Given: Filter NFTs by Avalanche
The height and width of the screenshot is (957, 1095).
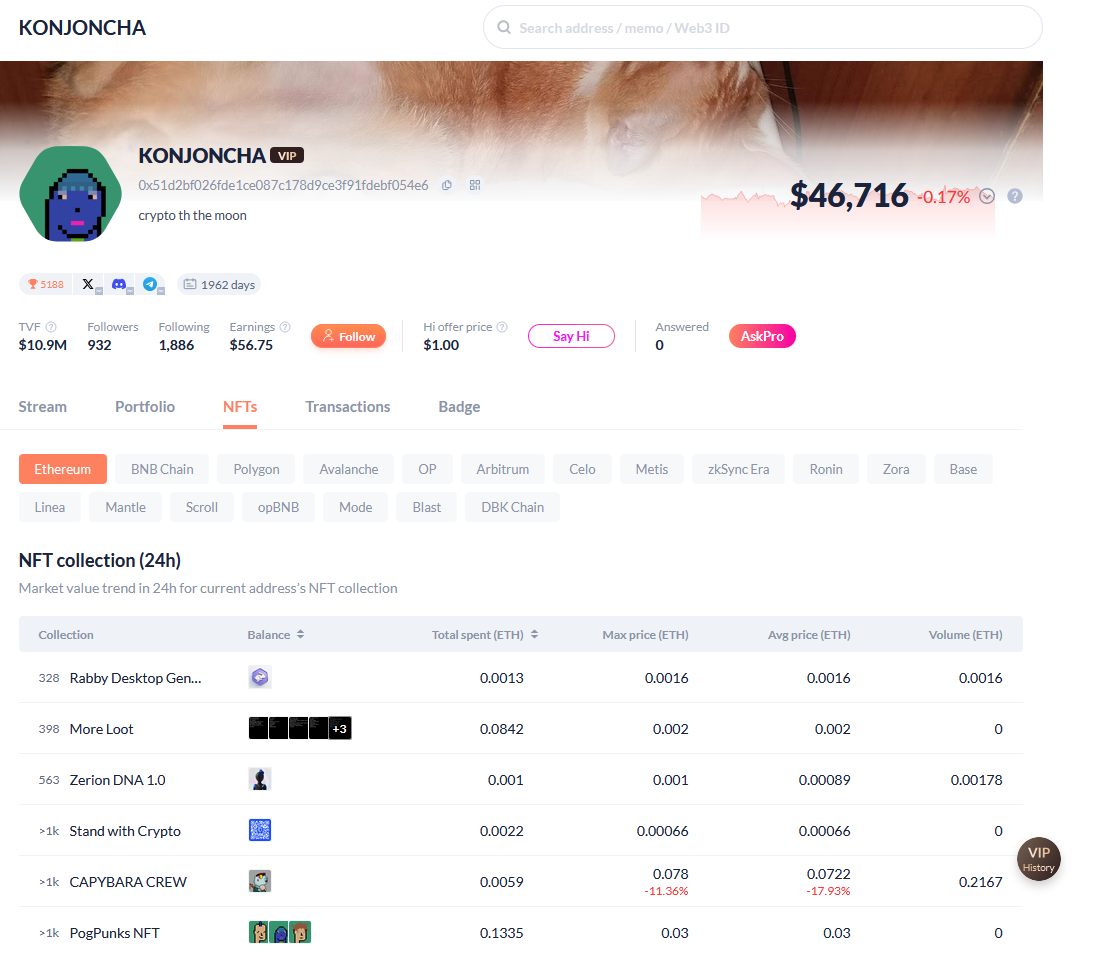Looking at the screenshot, I should [348, 469].
